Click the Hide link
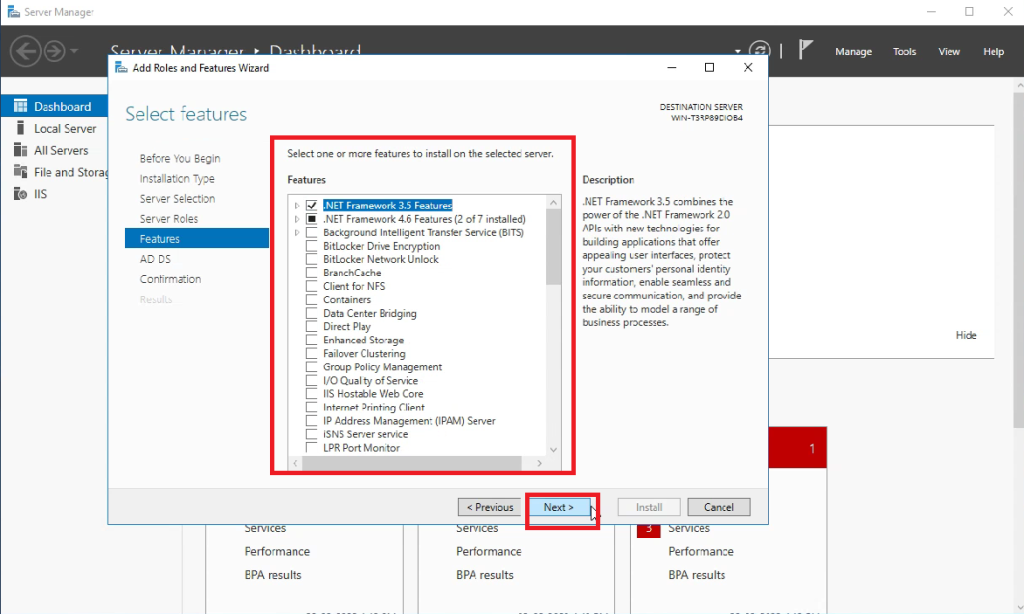The width and height of the screenshot is (1024, 614). point(966,335)
